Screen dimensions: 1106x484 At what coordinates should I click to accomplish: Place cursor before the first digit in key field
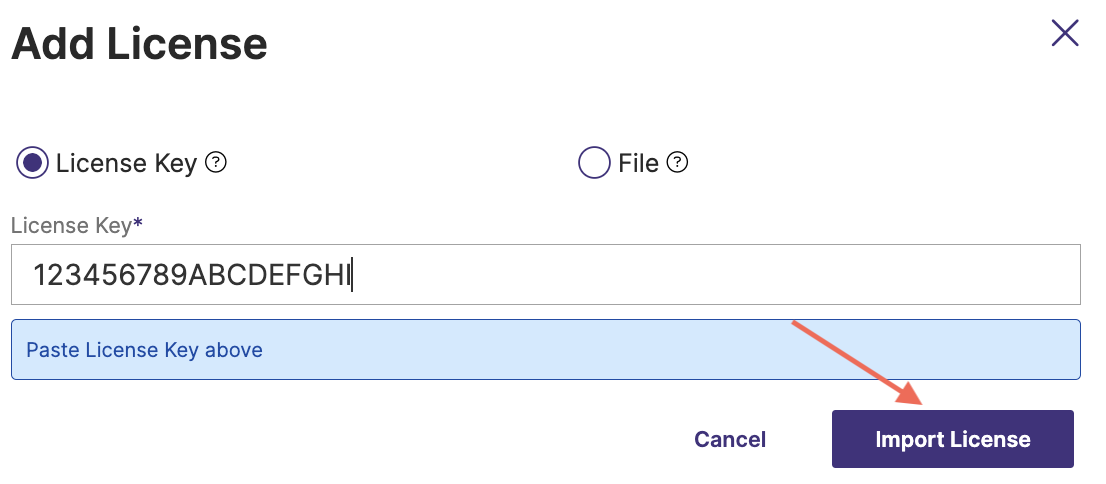[x=34, y=275]
